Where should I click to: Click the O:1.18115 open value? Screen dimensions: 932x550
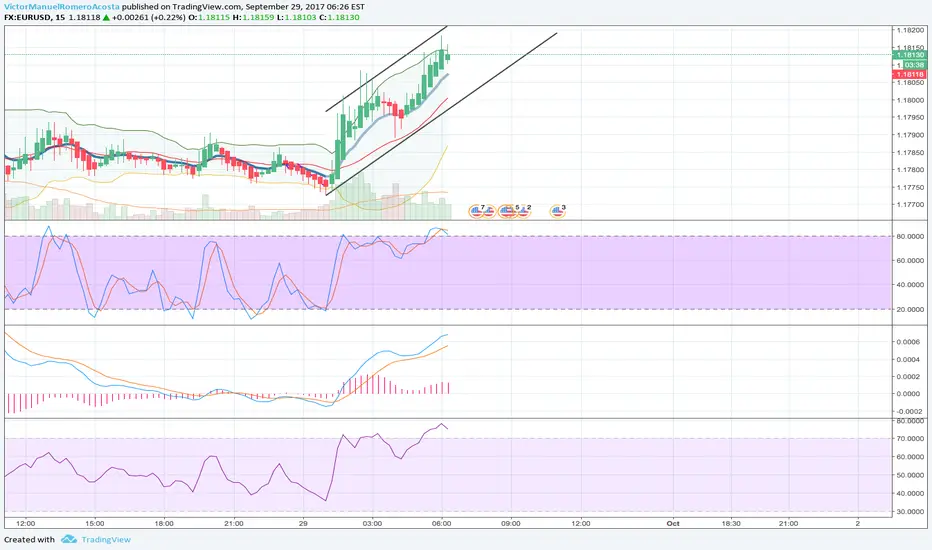pyautogui.click(x=209, y=18)
